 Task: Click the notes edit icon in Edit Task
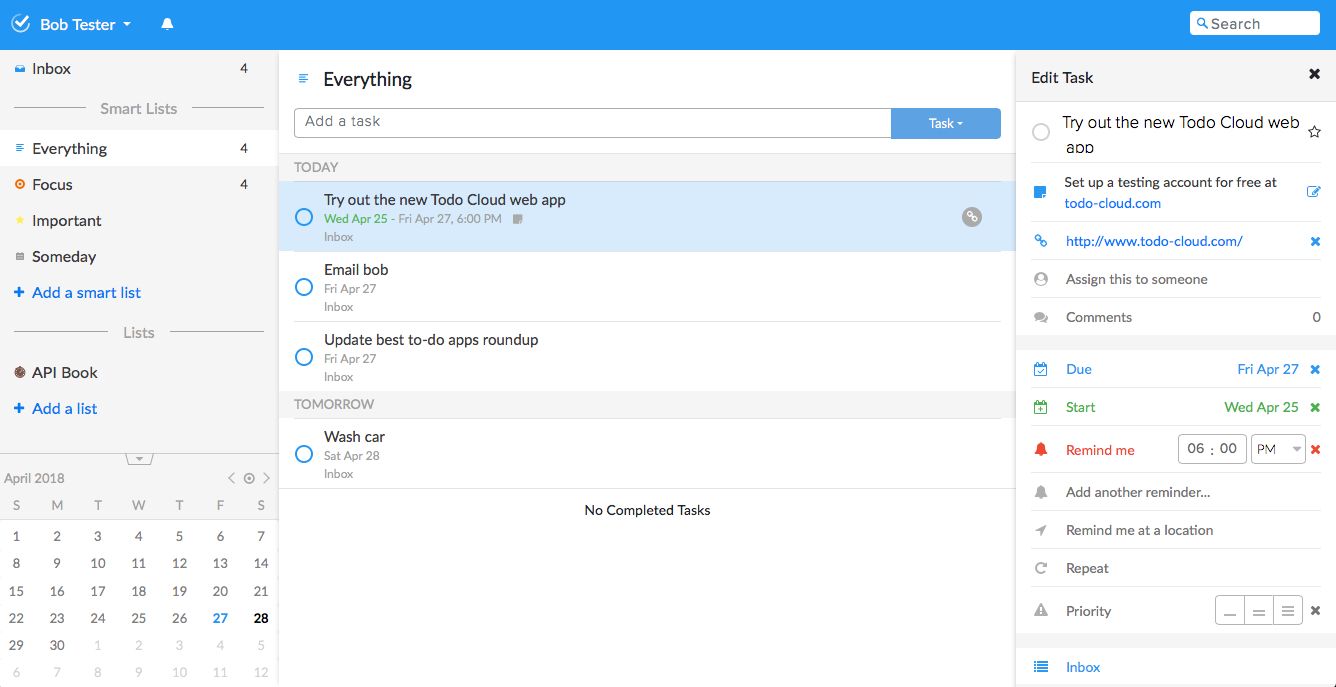[x=1314, y=190]
